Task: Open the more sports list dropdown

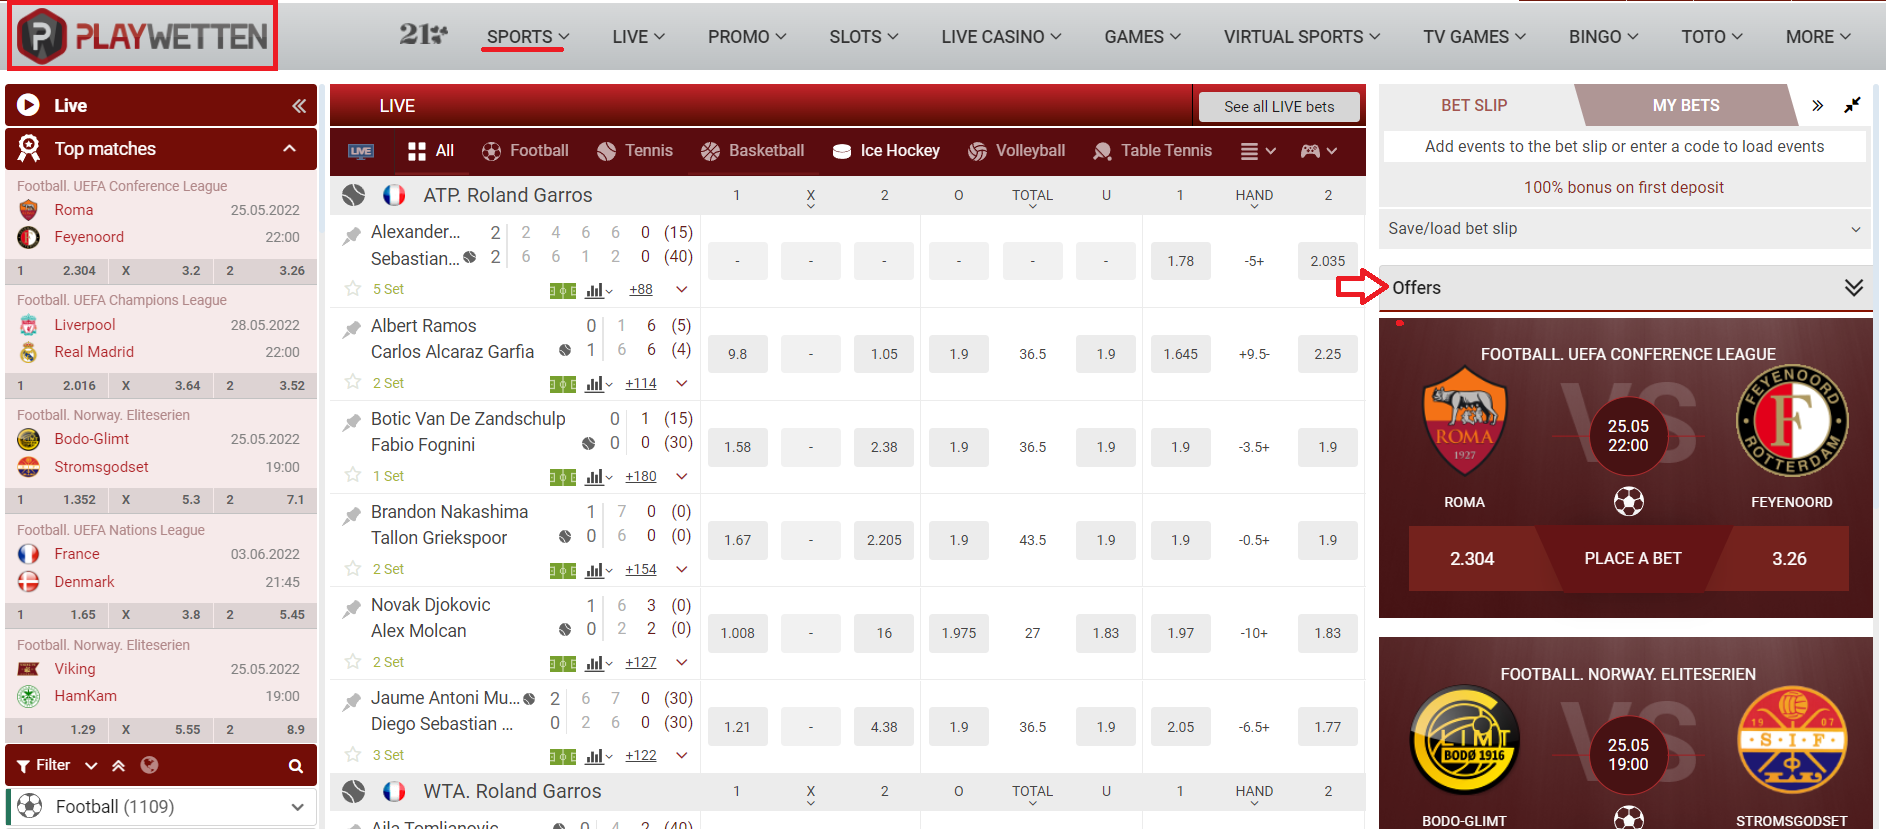Action: [x=1258, y=151]
